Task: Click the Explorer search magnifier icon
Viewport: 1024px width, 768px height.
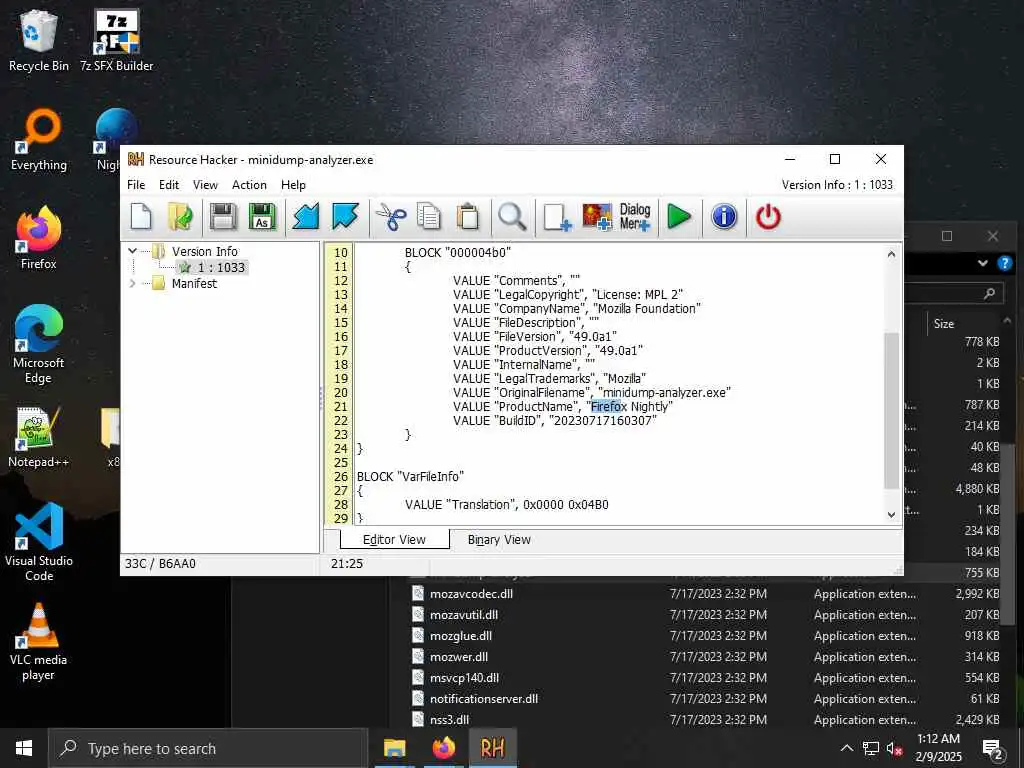Action: coord(989,293)
